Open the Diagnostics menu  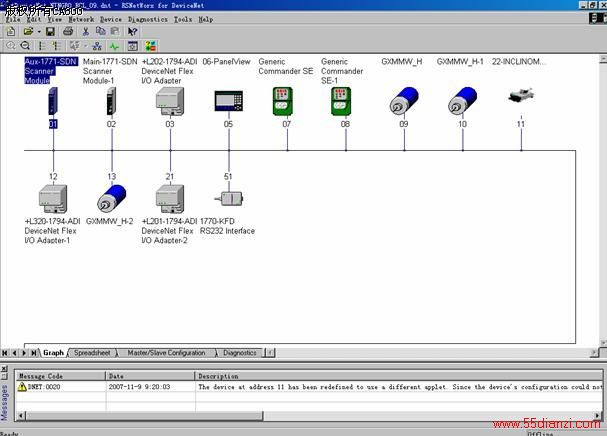tap(148, 19)
